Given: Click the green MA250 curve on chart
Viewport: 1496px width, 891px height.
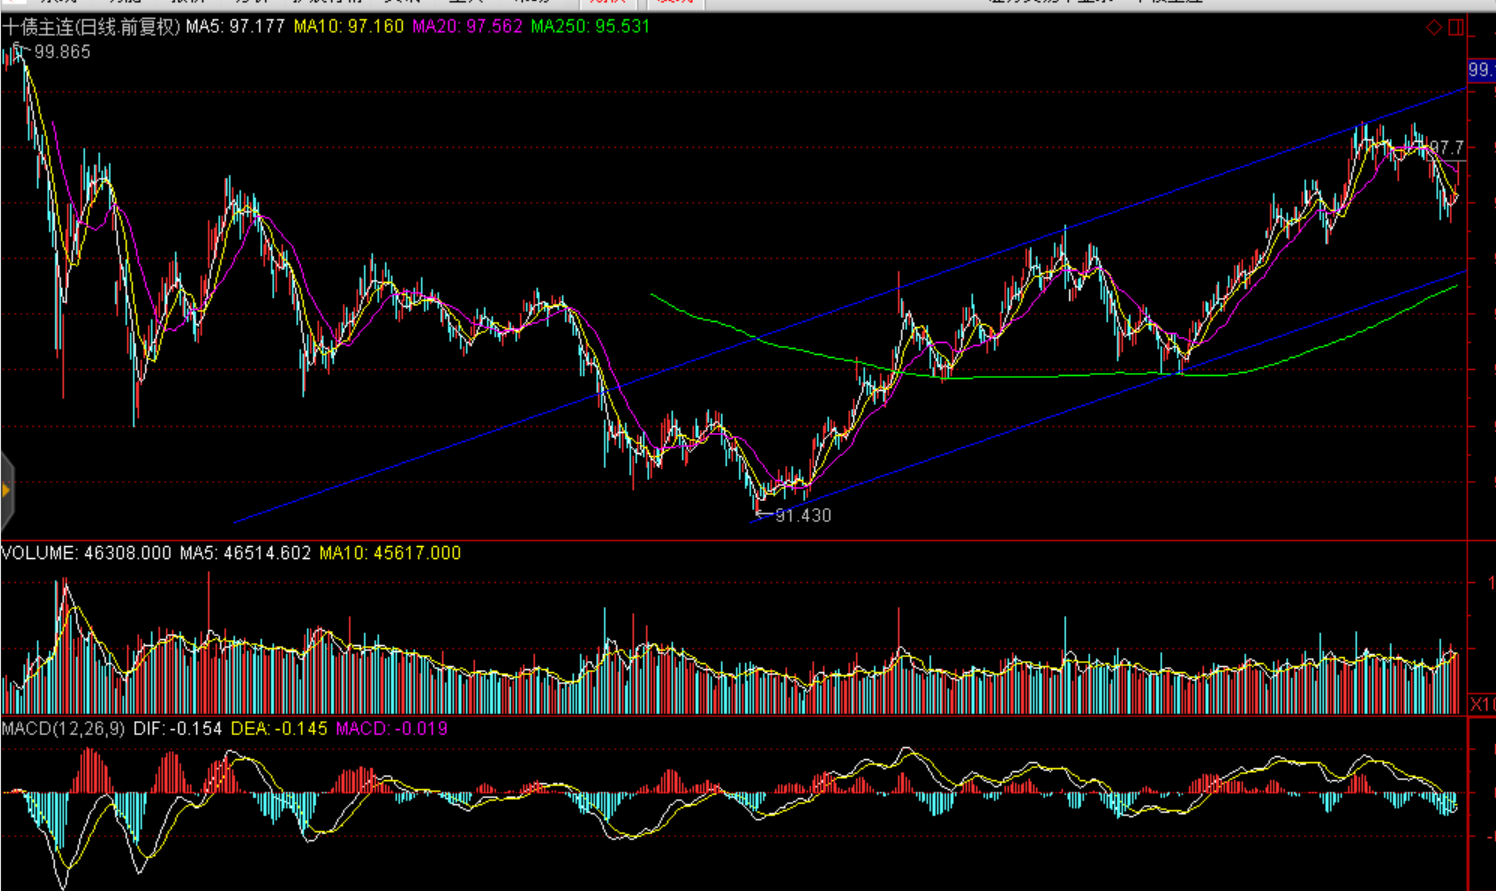Looking at the screenshot, I should click(x=1050, y=375).
